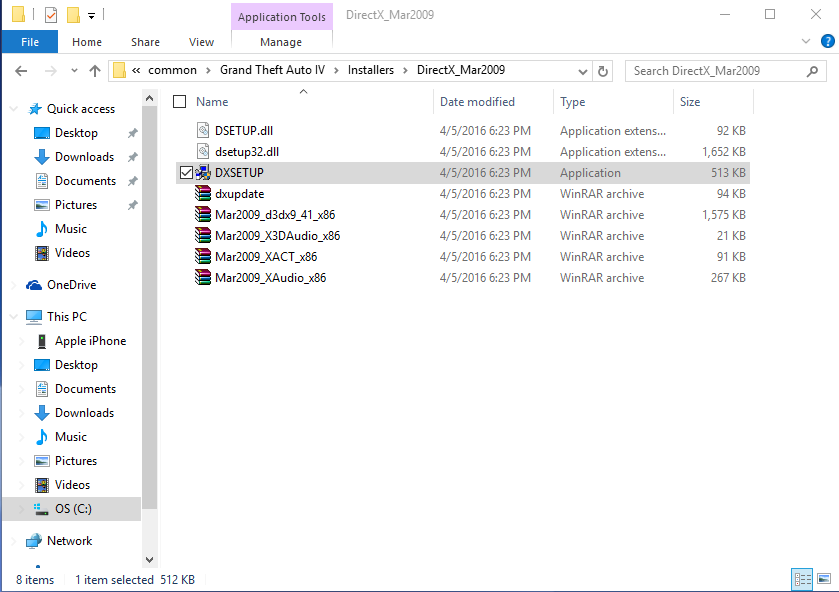Open Quick access Downloads folder

[84, 157]
